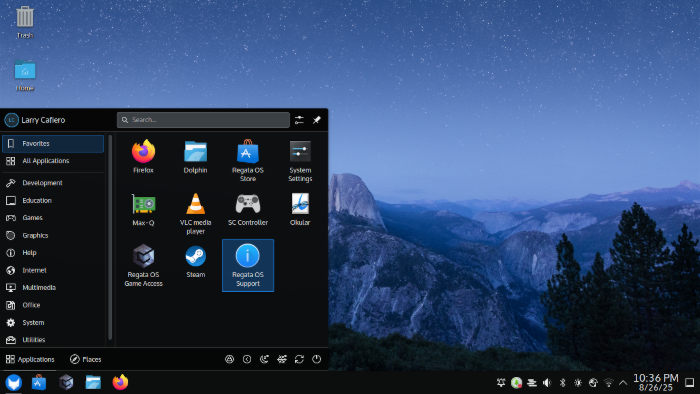Open the Wi-Fi network tray icon
700x394 pixels.
(608, 382)
